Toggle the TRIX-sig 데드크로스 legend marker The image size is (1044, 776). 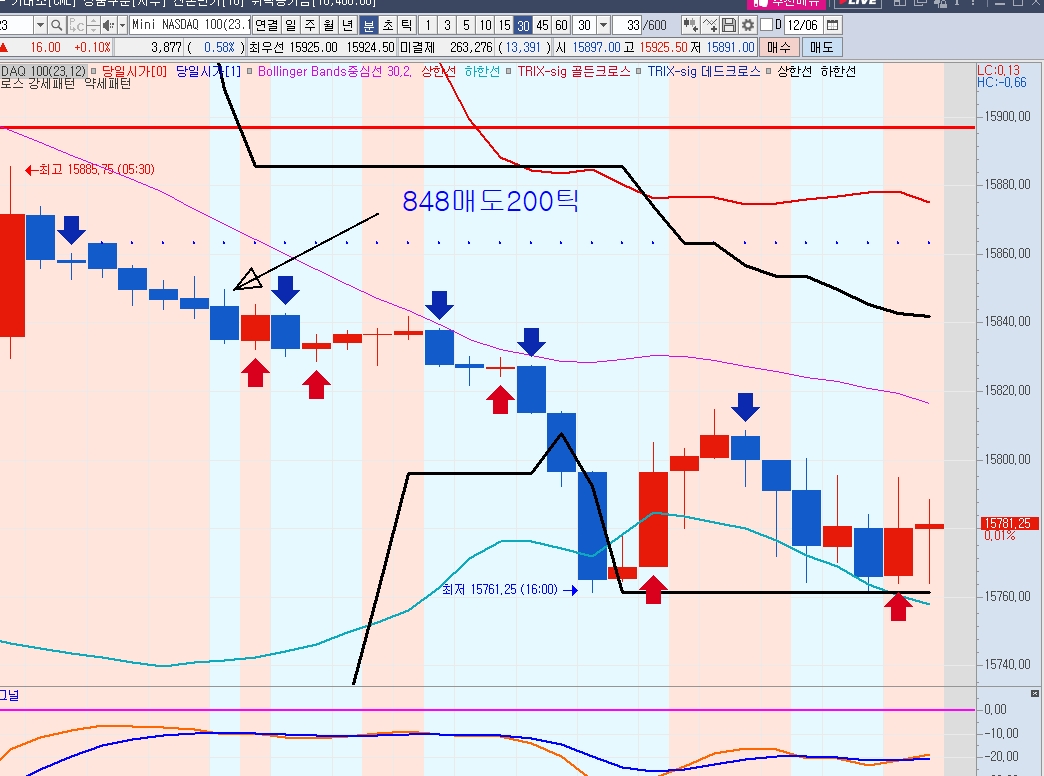(x=639, y=72)
